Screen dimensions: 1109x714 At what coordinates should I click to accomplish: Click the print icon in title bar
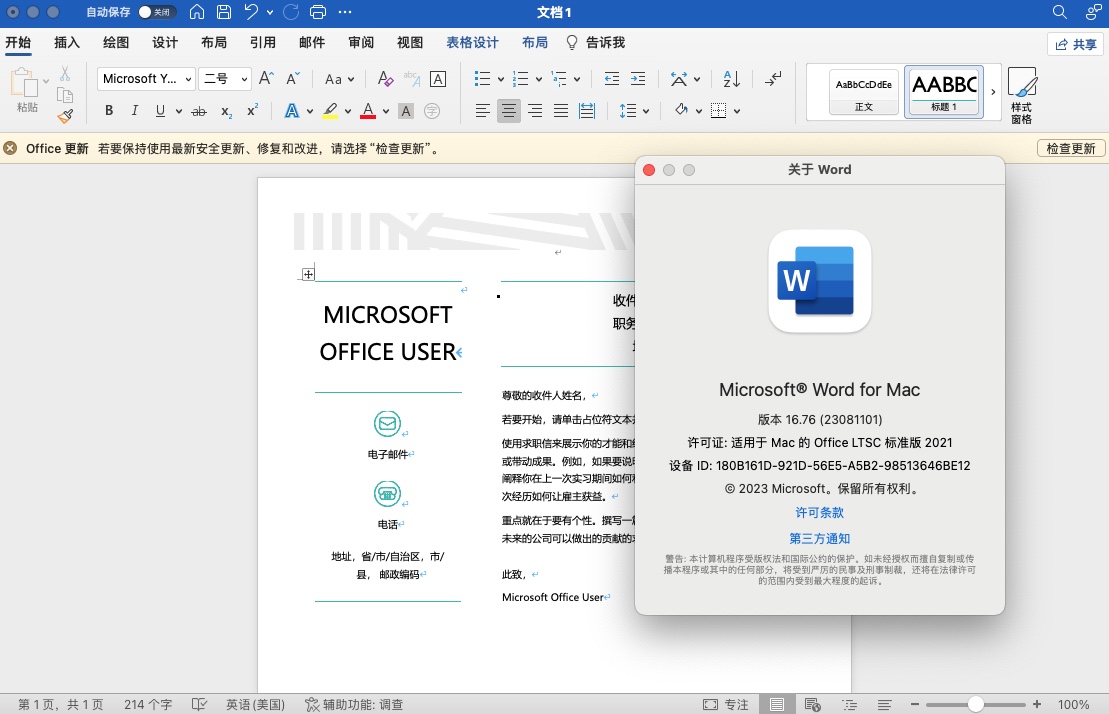pos(318,13)
